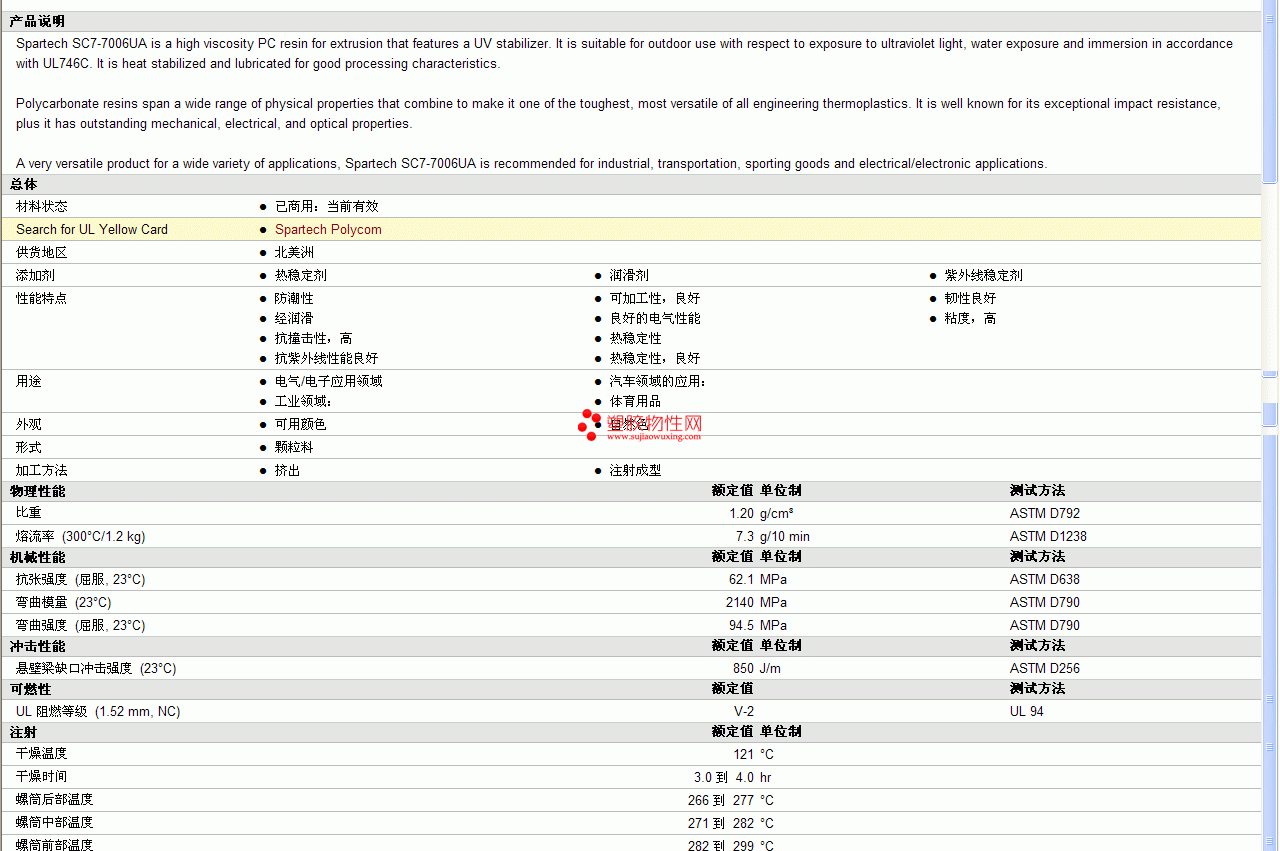Click the 机械性能 section header
This screenshot has width=1280, height=851.
click(37, 557)
